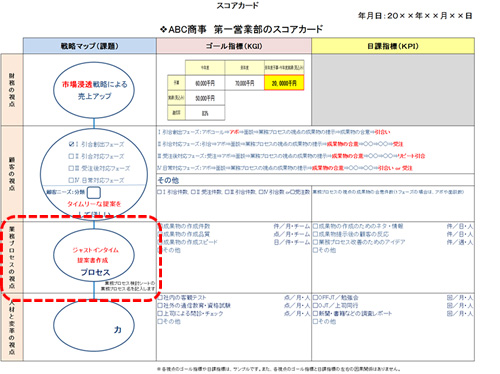The height and width of the screenshot is (374, 500).
Task: Tick the Ⅲ 受注後対応フェーズ checkbox
Action: click(x=71, y=168)
